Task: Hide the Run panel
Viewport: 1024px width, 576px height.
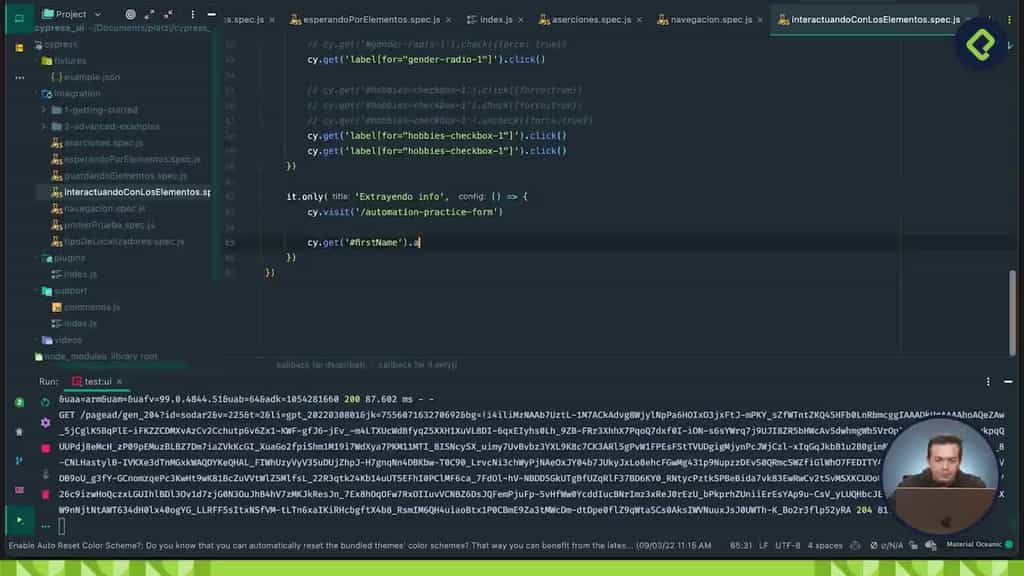Action: click(1008, 381)
